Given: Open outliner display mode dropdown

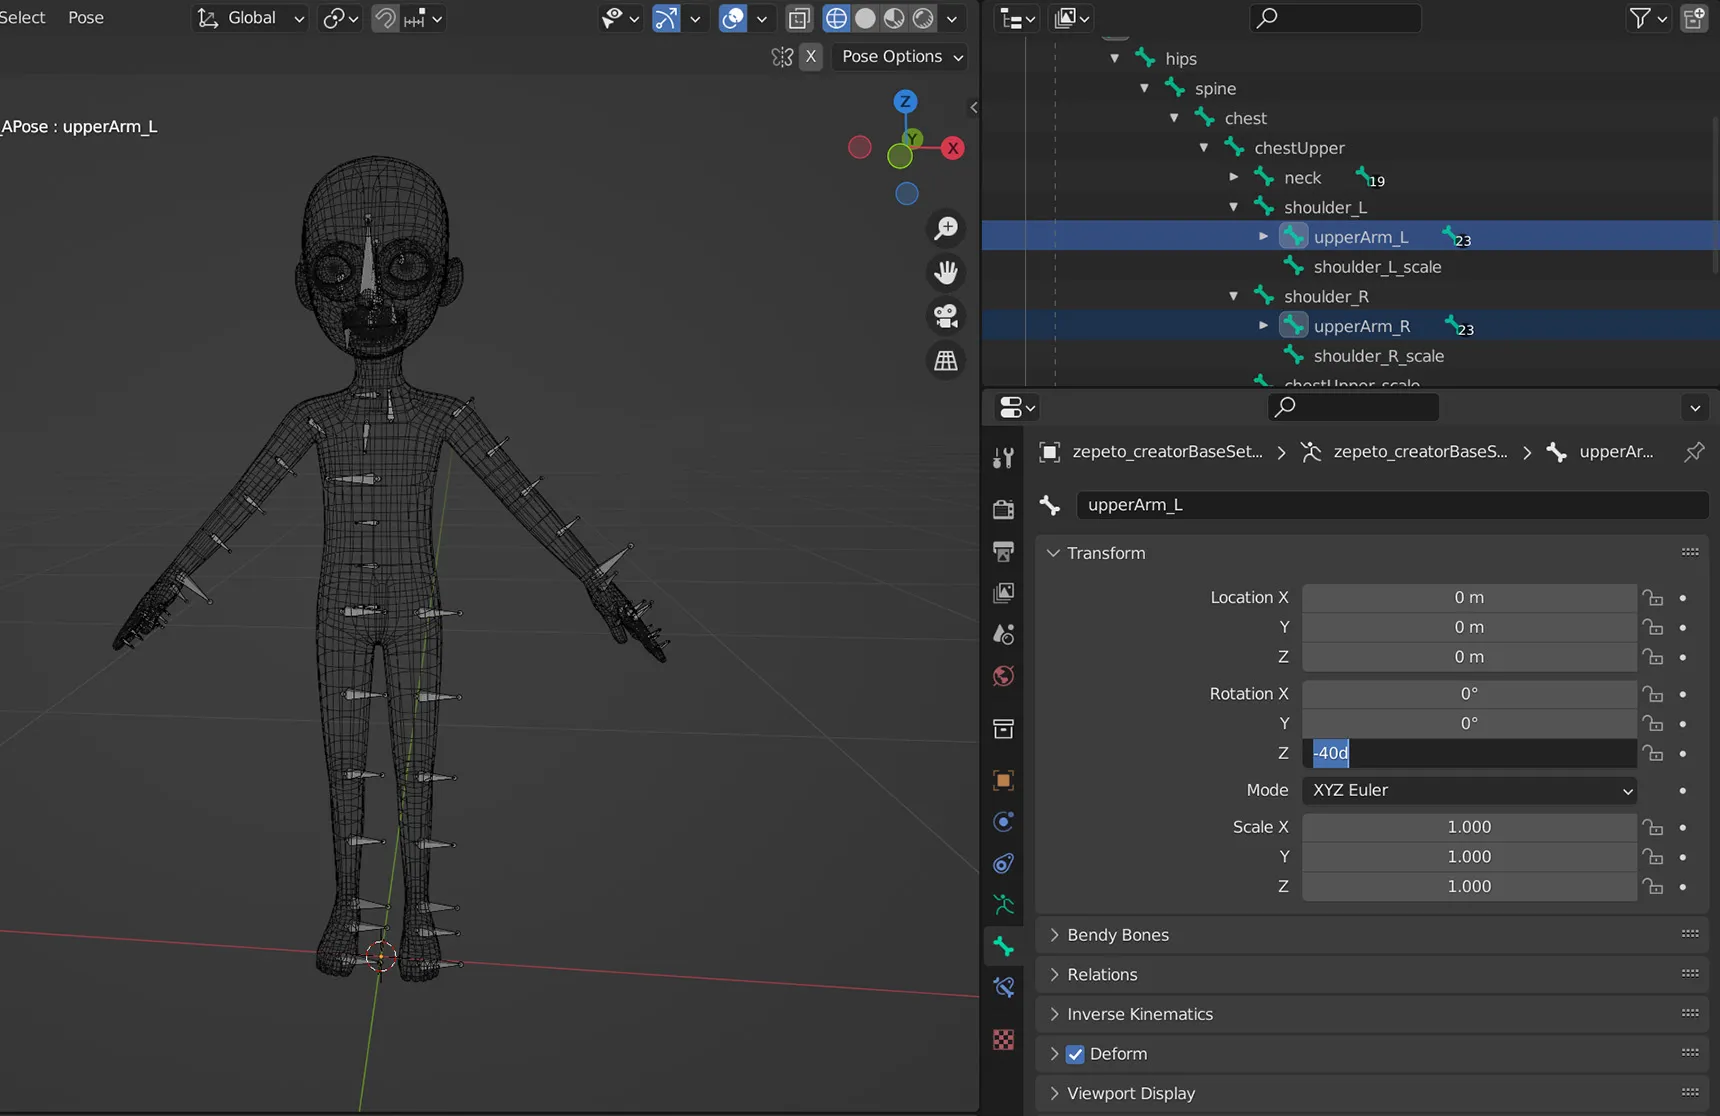Looking at the screenshot, I should [x=1071, y=18].
